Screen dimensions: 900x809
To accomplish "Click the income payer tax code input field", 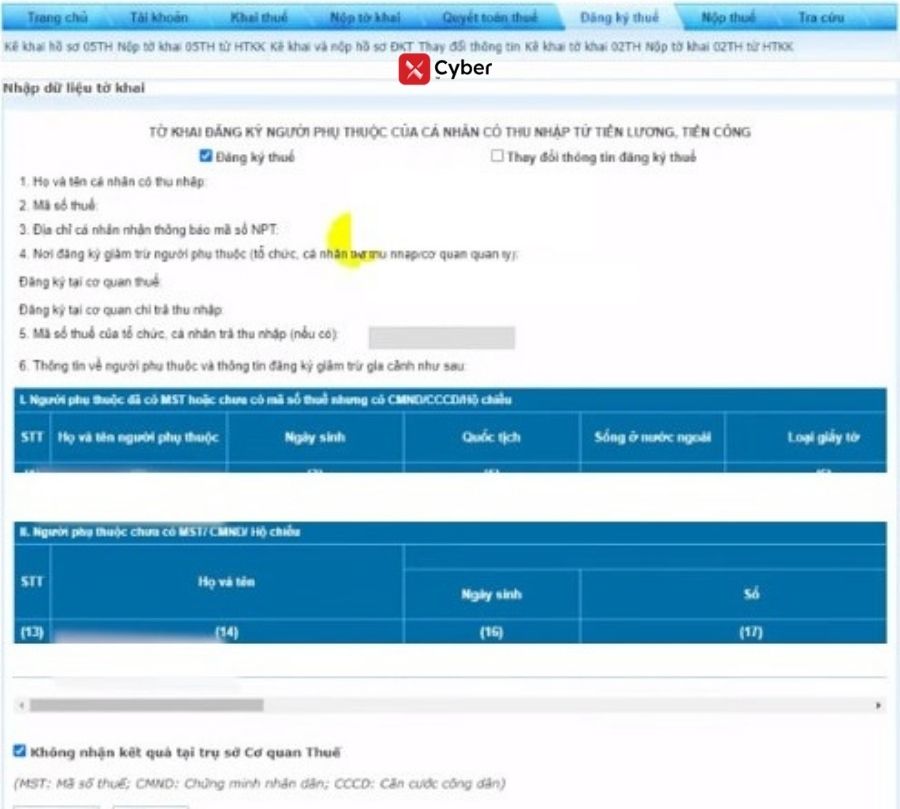I will tap(441, 338).
